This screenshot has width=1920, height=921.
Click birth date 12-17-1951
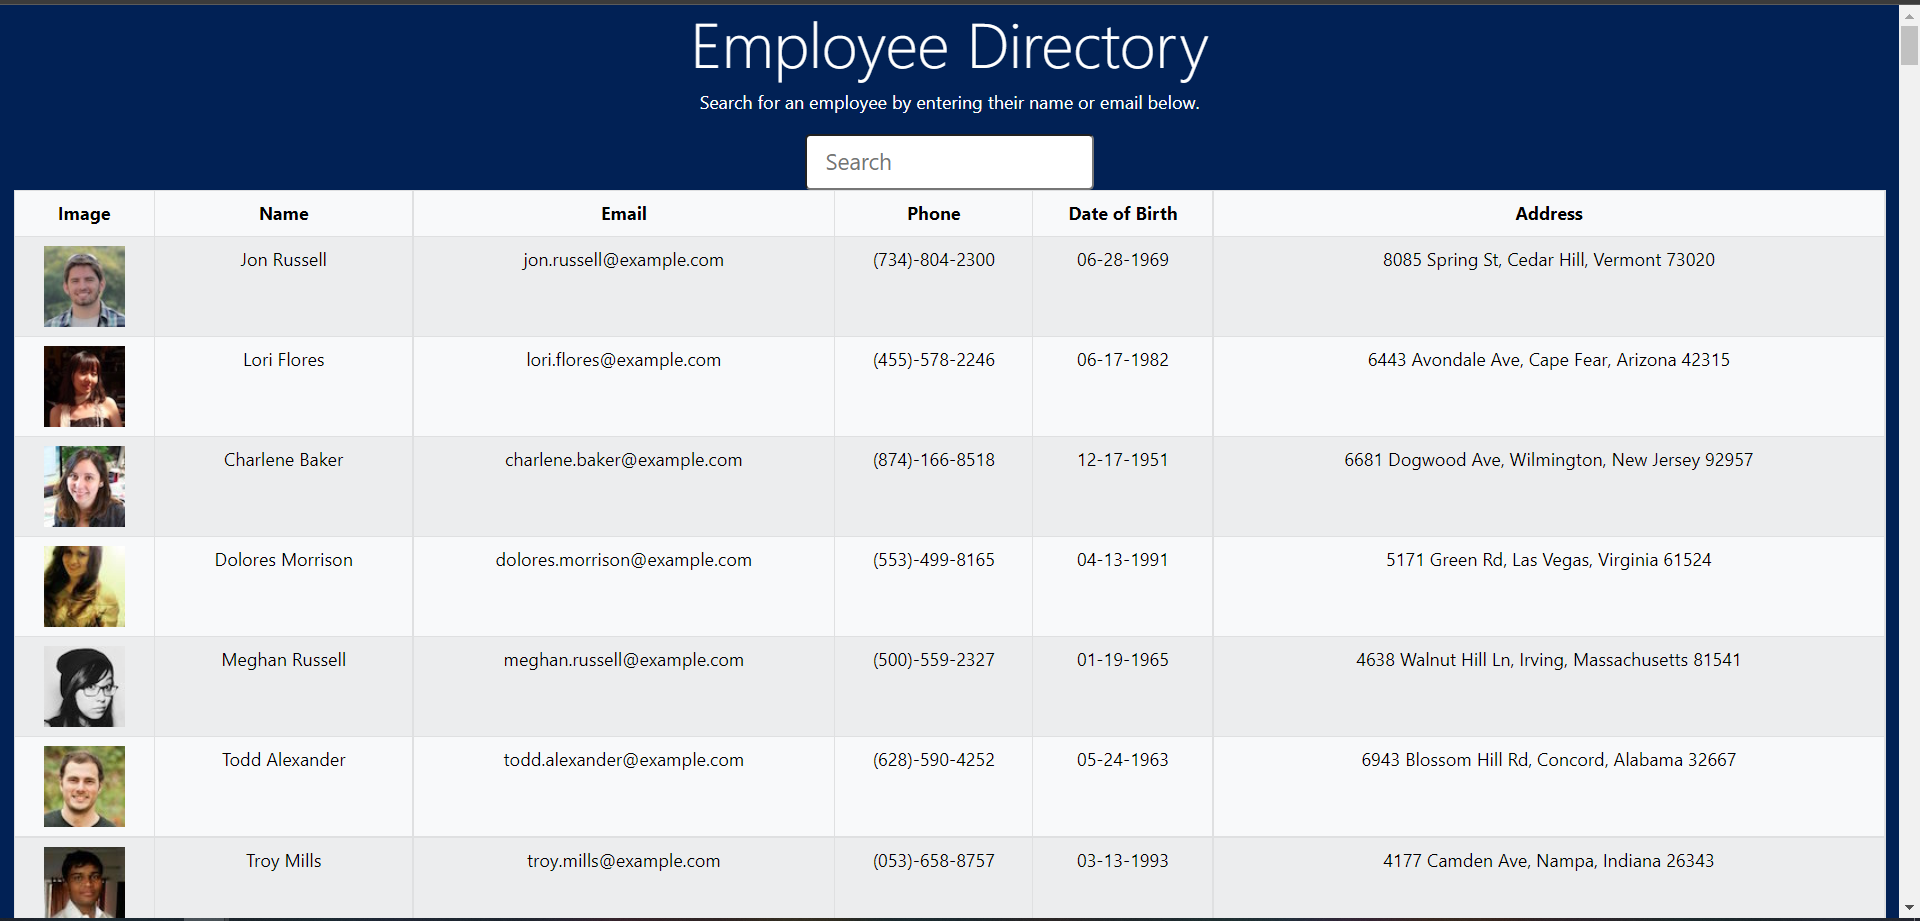pyautogui.click(x=1123, y=460)
